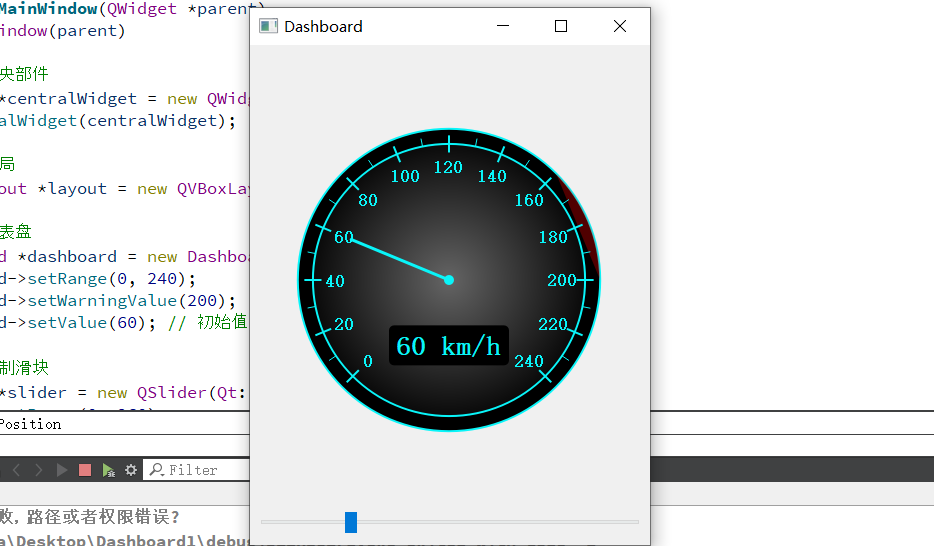Click the 20 label on the gauge
This screenshot has height=546, width=934.
click(x=344, y=325)
